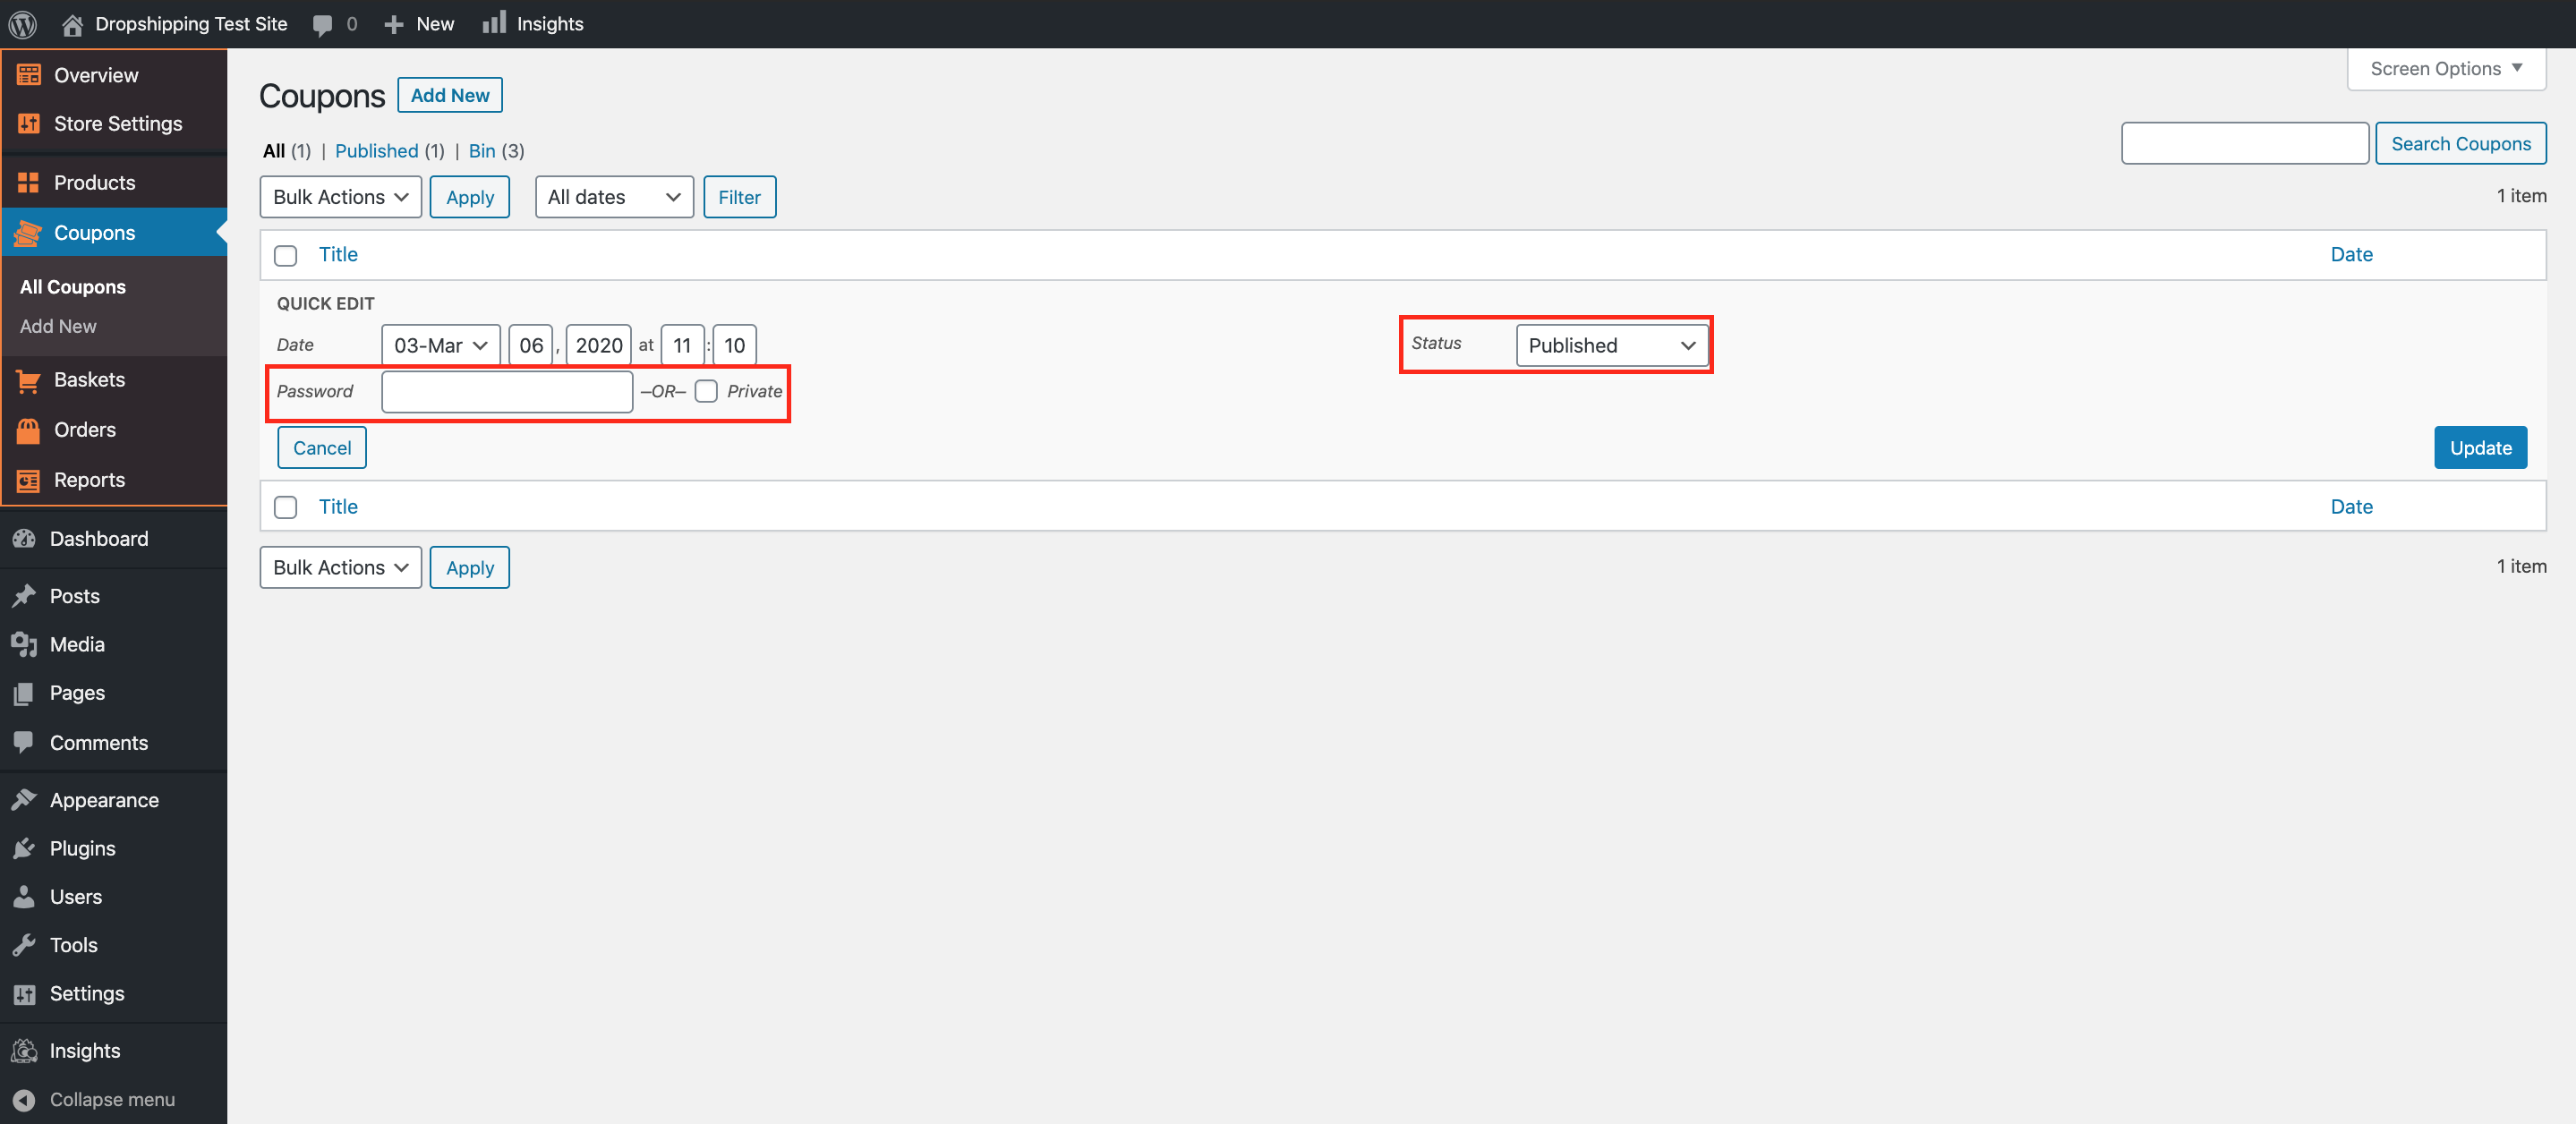Check the bottom Title select-all checkbox

286,507
